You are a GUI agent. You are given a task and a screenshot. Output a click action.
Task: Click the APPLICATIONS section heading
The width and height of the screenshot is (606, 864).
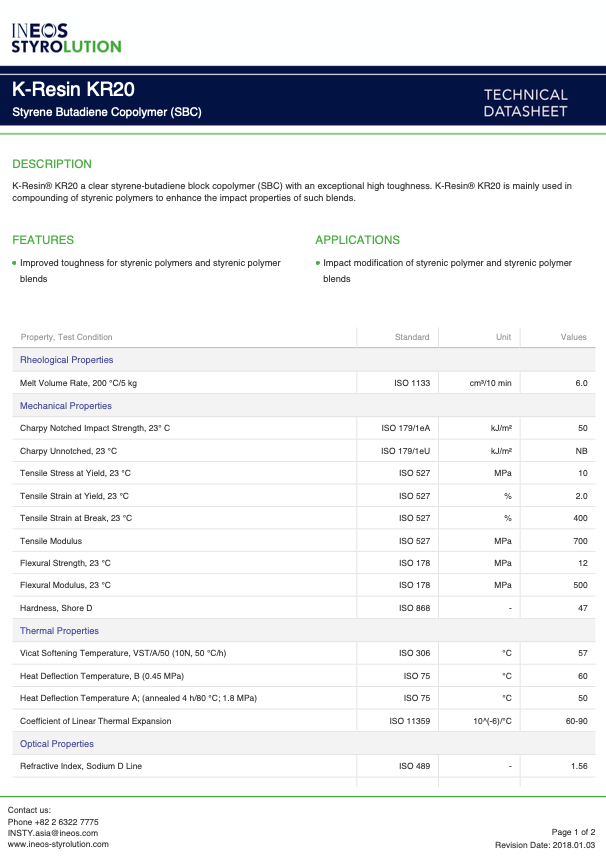tap(357, 240)
